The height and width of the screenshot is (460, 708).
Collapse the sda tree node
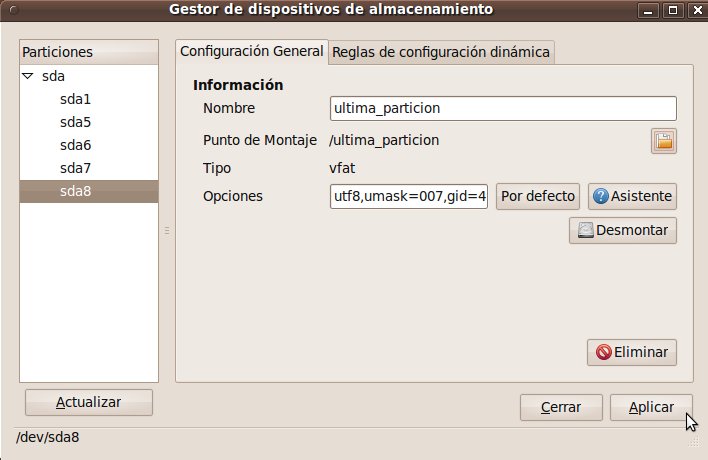(x=28, y=76)
